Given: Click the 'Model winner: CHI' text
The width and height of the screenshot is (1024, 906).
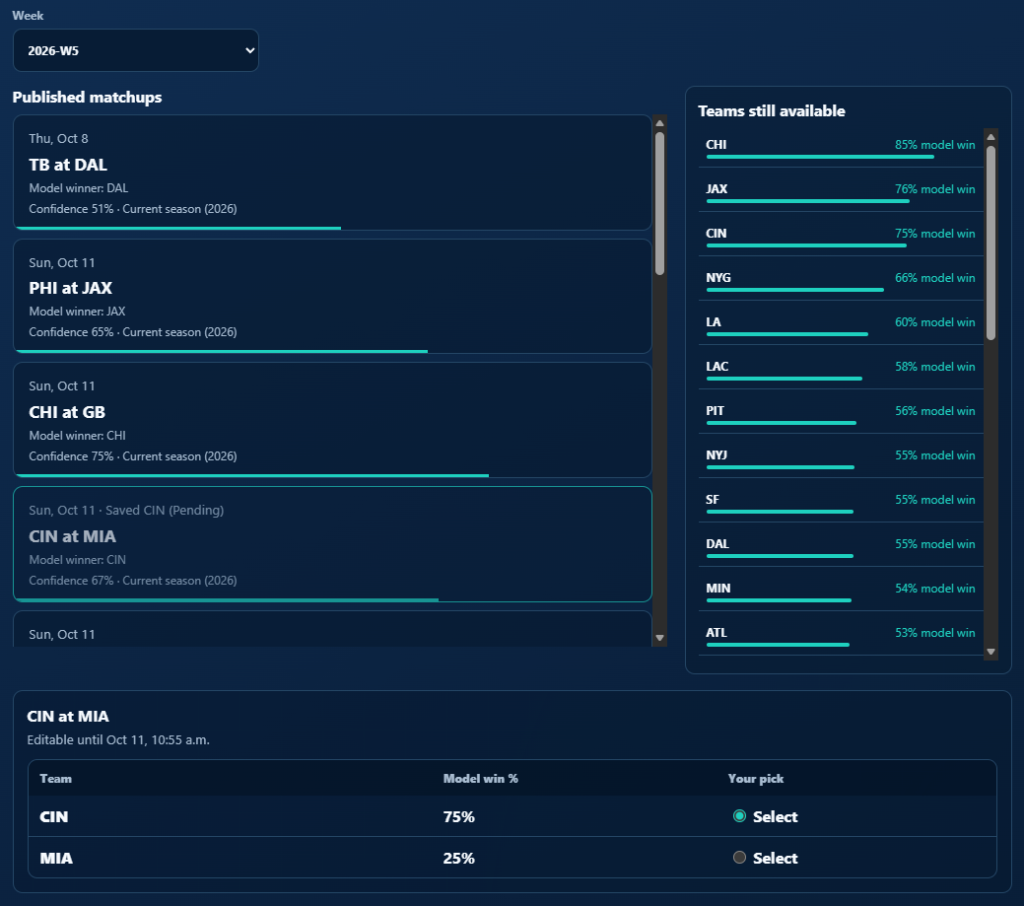Looking at the screenshot, I should 77,436.
